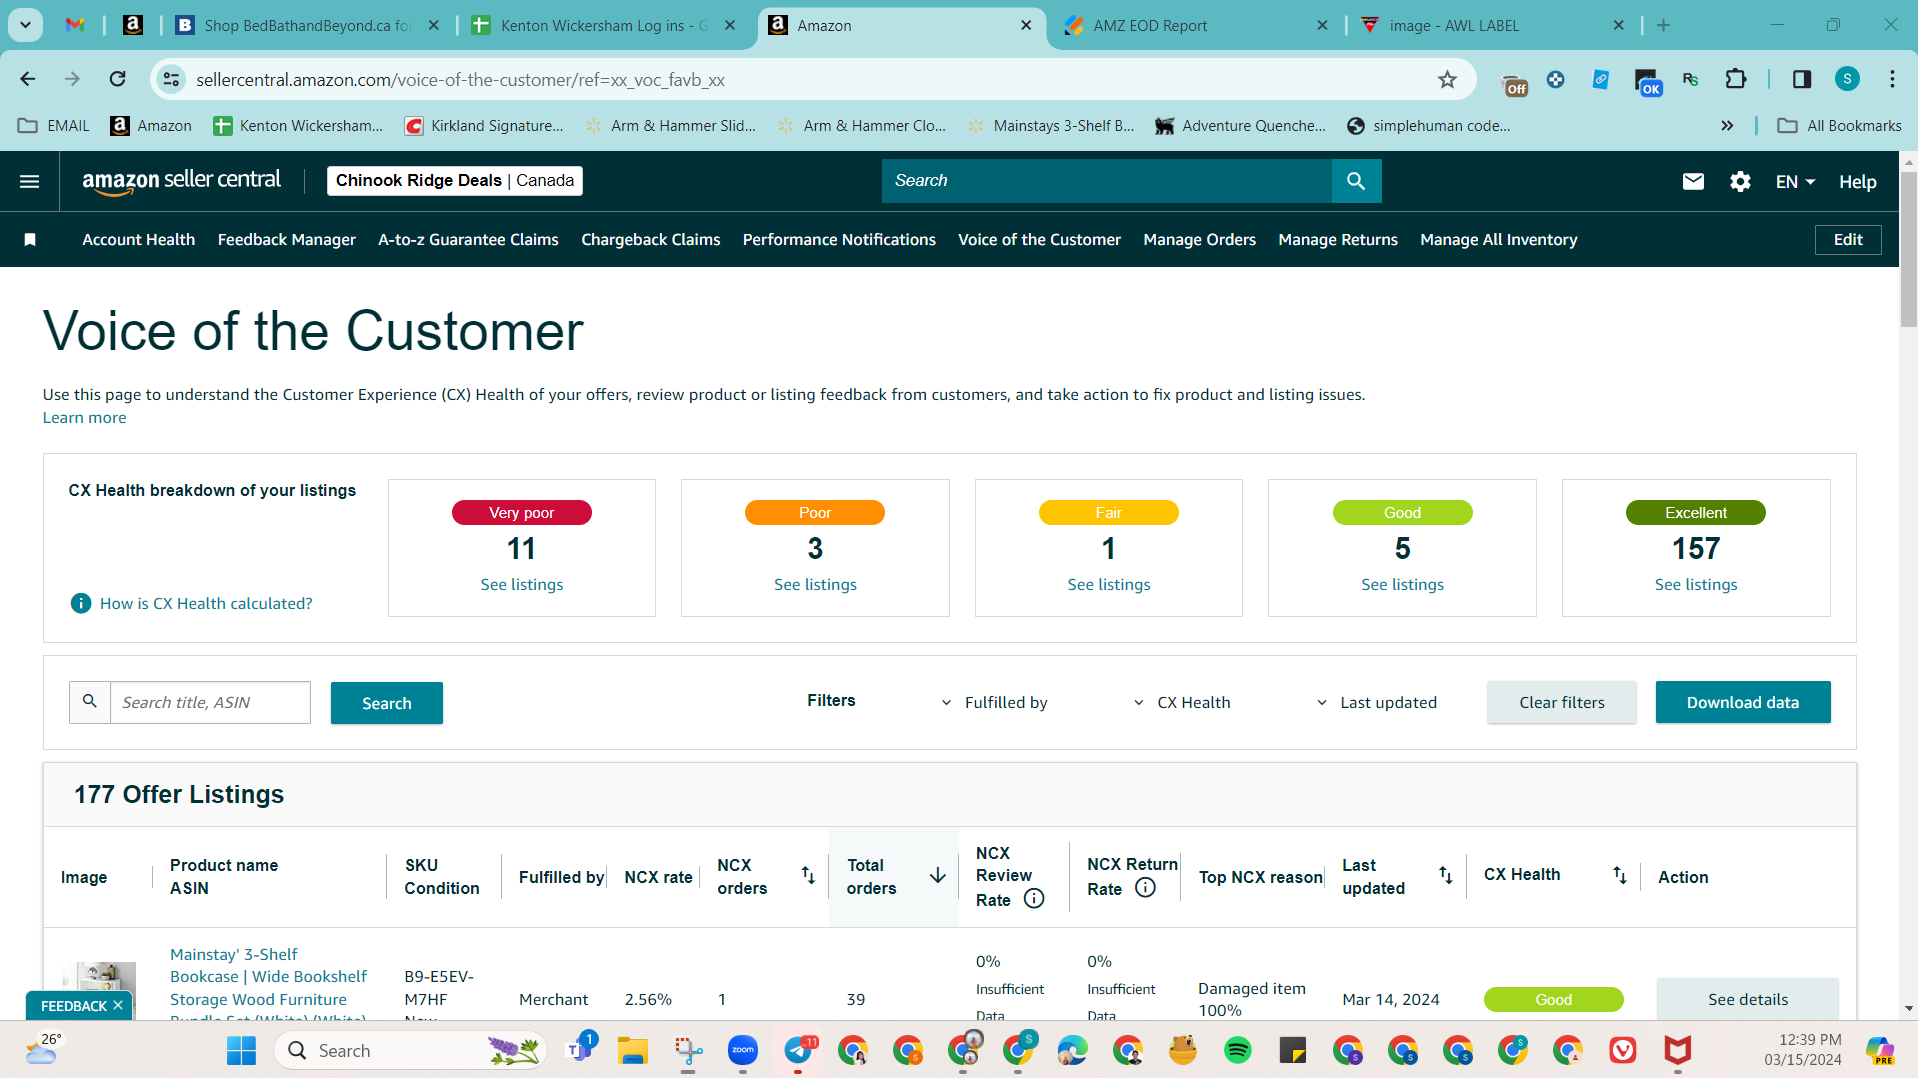Sort by CX Health column arrows
Viewport: 1918px width, 1078px height.
[x=1620, y=876]
